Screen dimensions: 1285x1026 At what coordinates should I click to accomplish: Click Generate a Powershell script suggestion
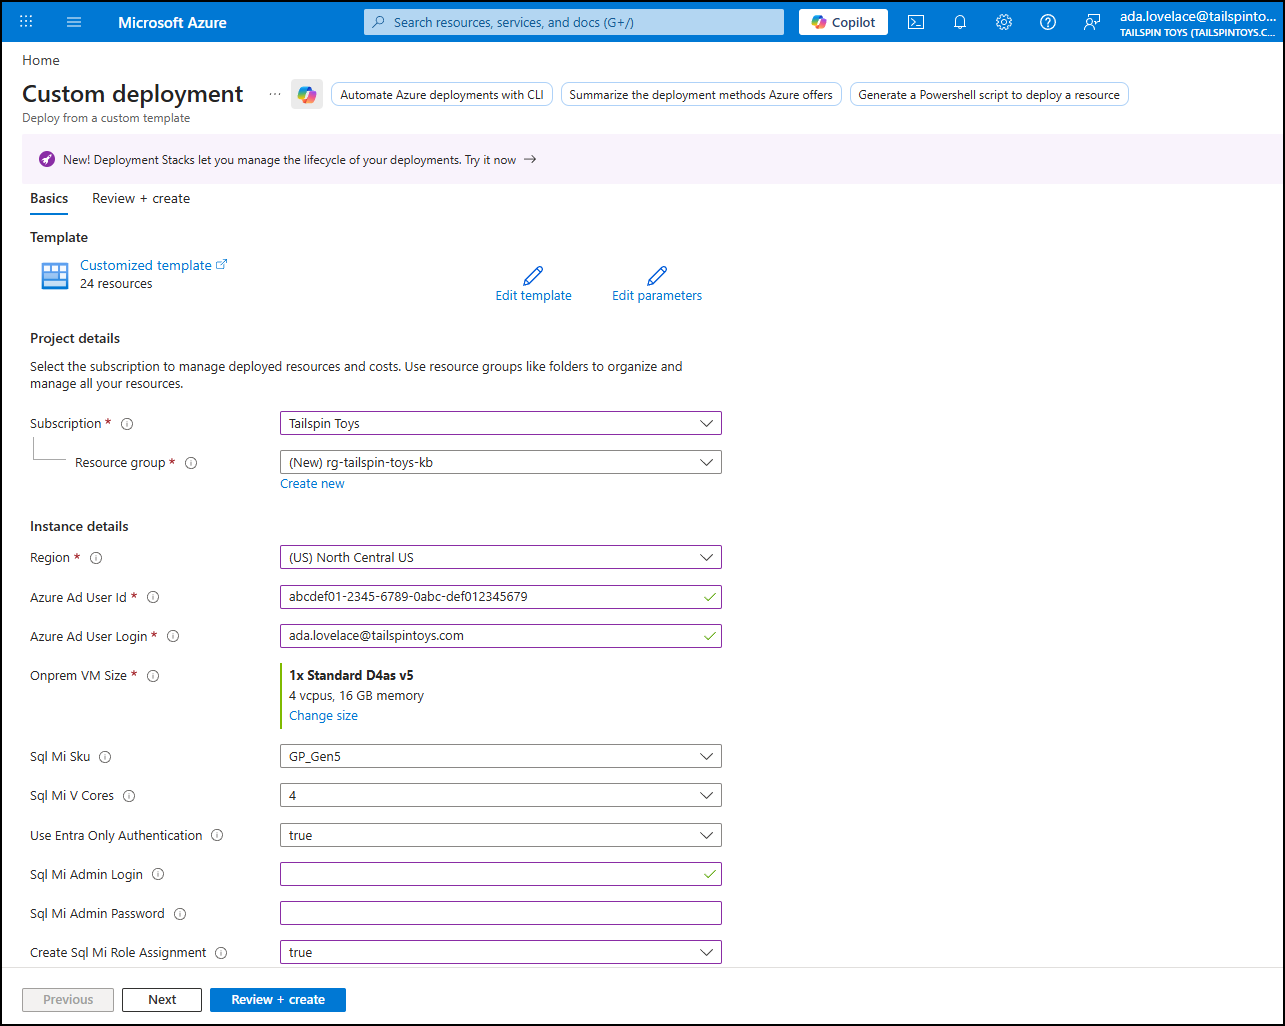tap(989, 95)
